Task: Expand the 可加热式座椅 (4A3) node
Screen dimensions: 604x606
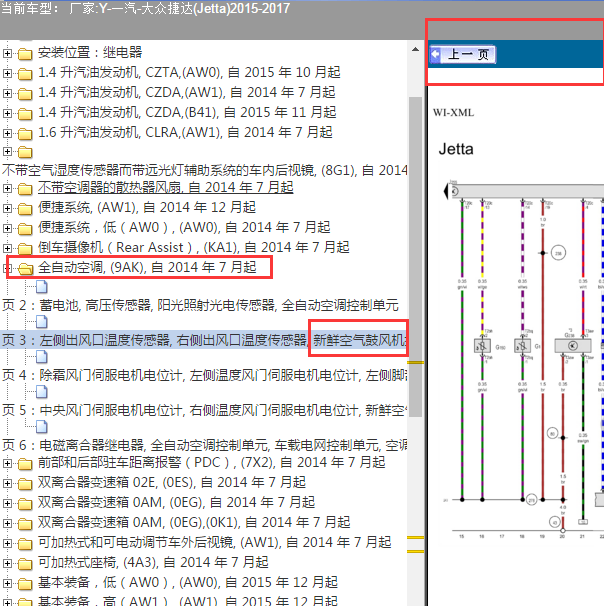Action: [7, 563]
